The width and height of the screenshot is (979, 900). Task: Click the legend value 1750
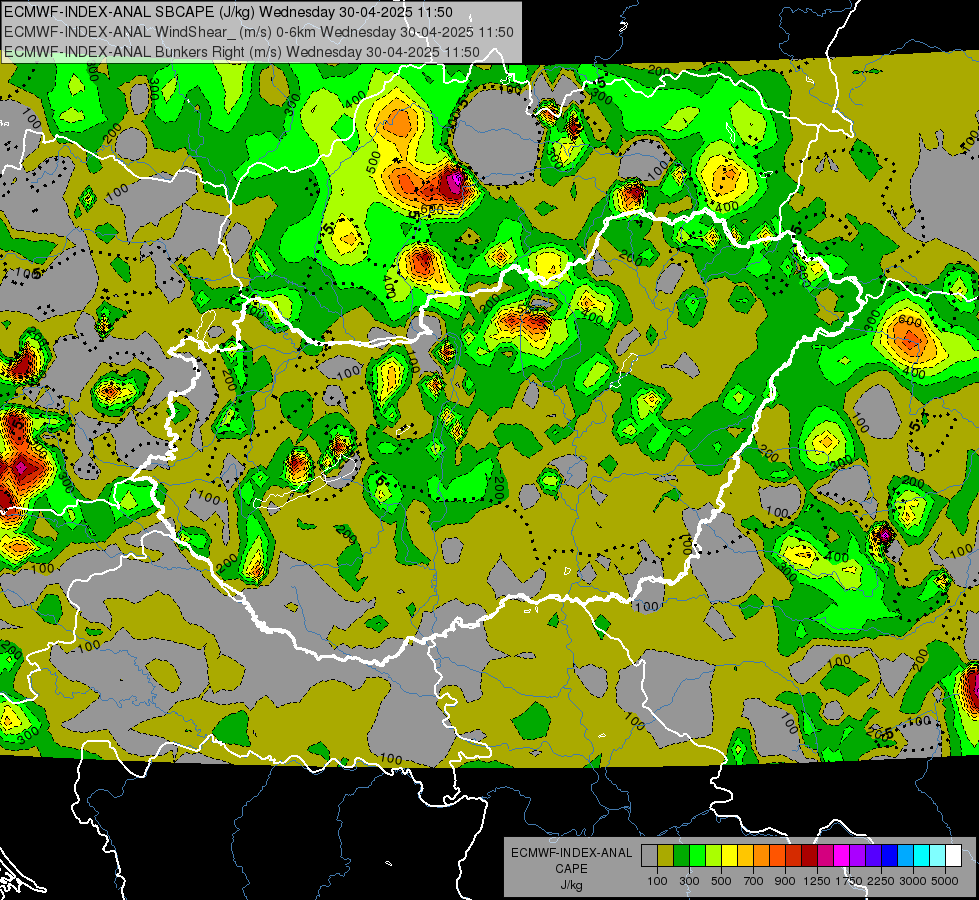pos(849,881)
